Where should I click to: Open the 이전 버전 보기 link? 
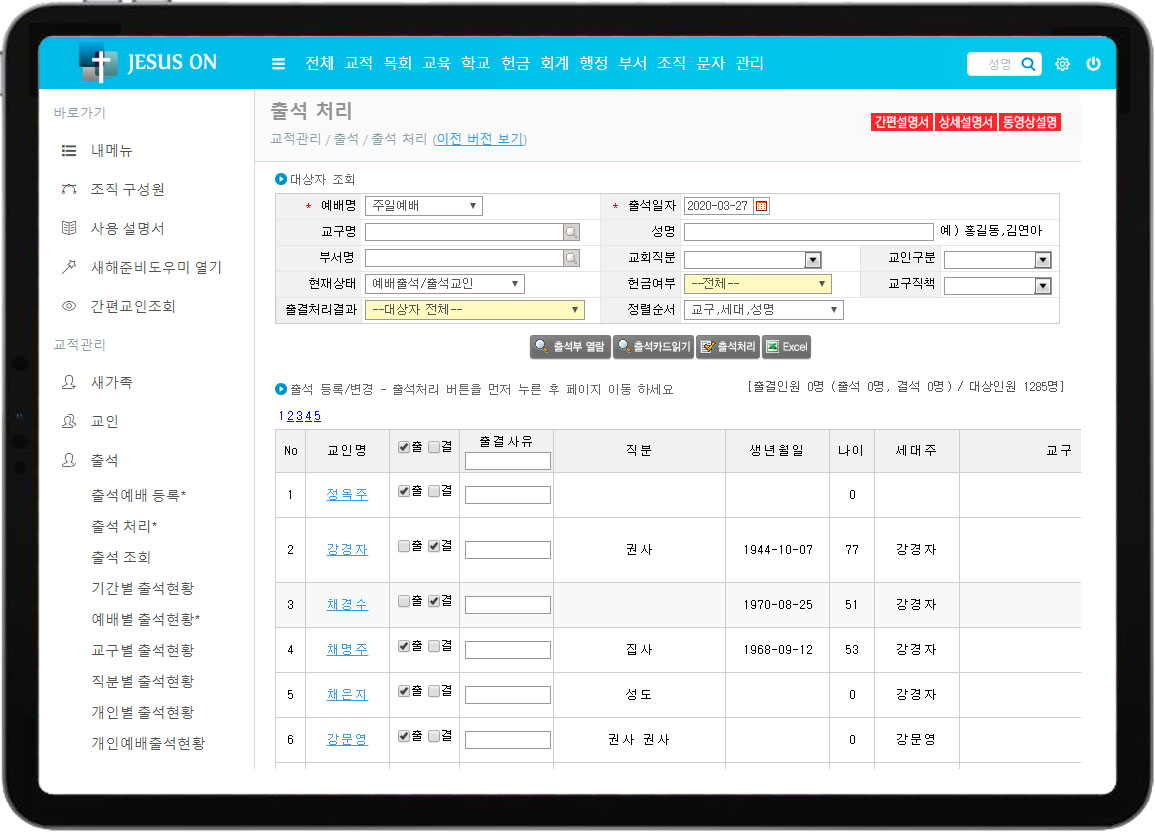(x=479, y=139)
